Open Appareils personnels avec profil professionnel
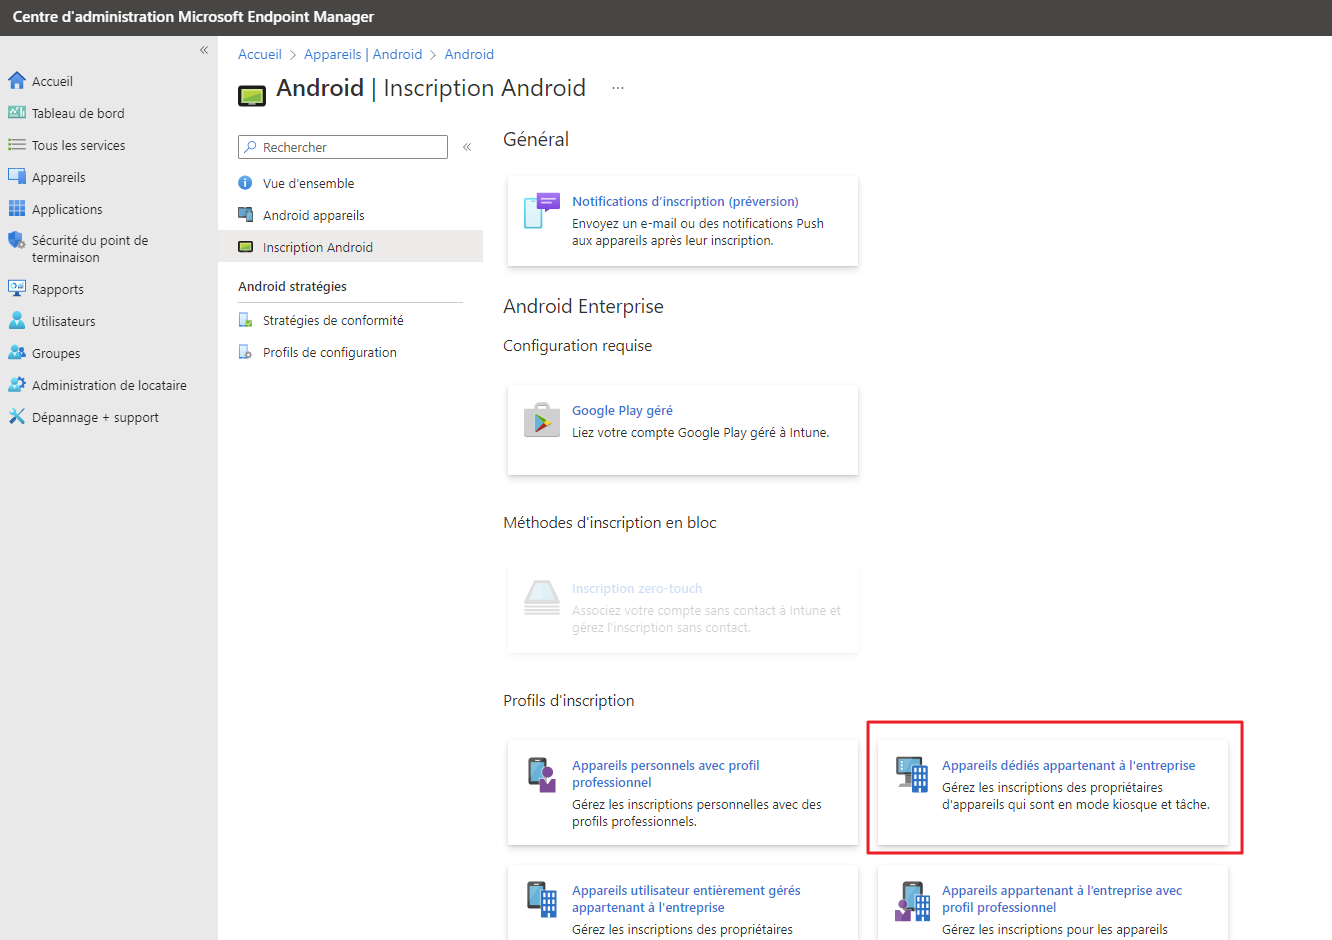The height and width of the screenshot is (940, 1332). click(x=666, y=774)
